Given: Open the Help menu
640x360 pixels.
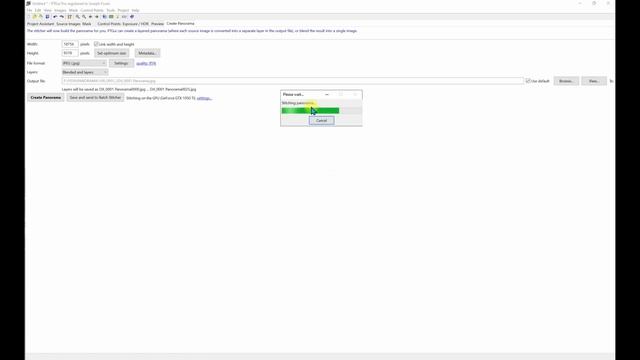Looking at the screenshot, I should point(136,10).
